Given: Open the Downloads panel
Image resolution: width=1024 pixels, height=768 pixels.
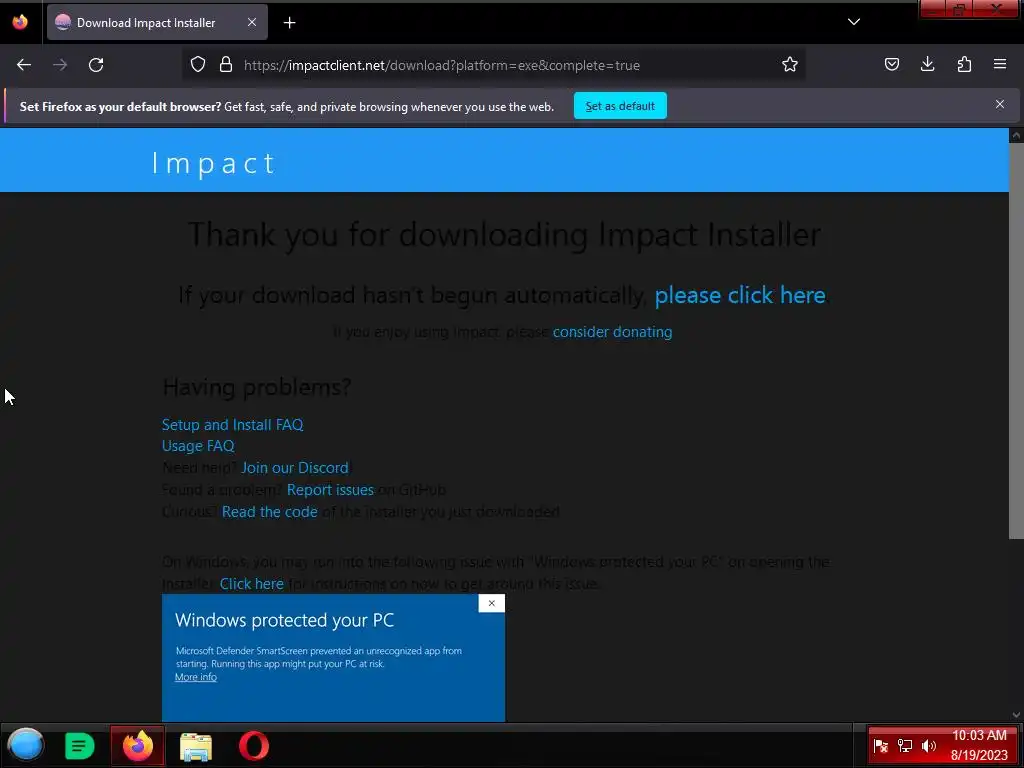Looking at the screenshot, I should (927, 64).
